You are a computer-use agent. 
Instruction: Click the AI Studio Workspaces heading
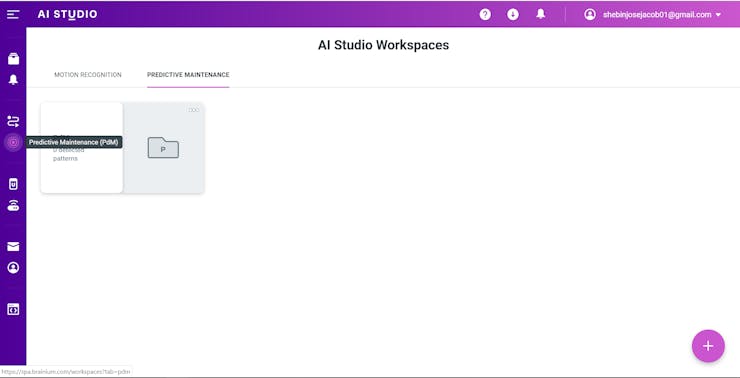(x=383, y=45)
